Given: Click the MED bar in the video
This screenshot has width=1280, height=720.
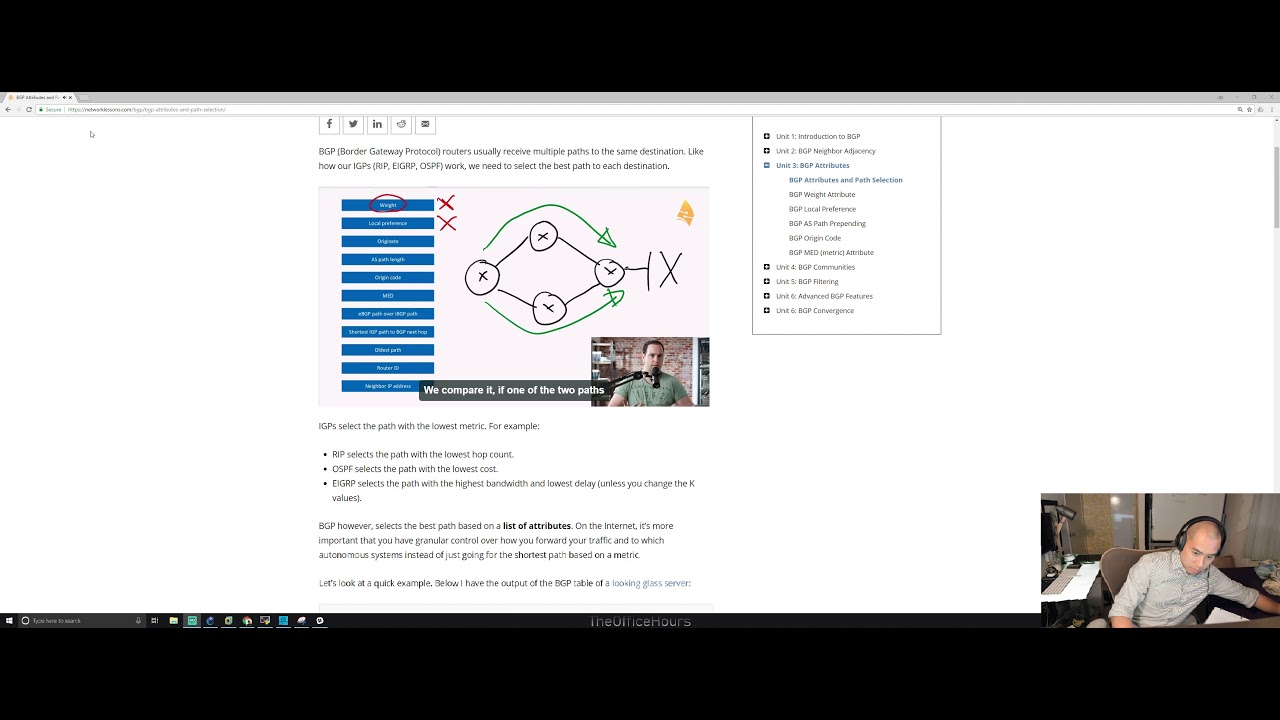Looking at the screenshot, I should click(x=388, y=295).
